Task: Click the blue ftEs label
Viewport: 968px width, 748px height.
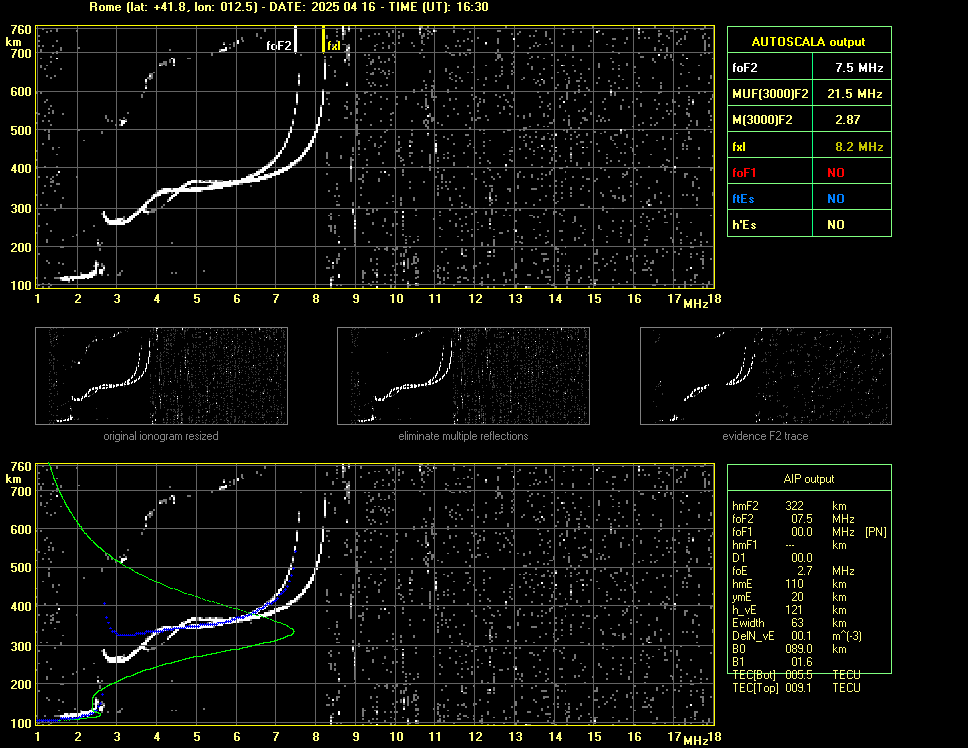Action: pos(743,199)
